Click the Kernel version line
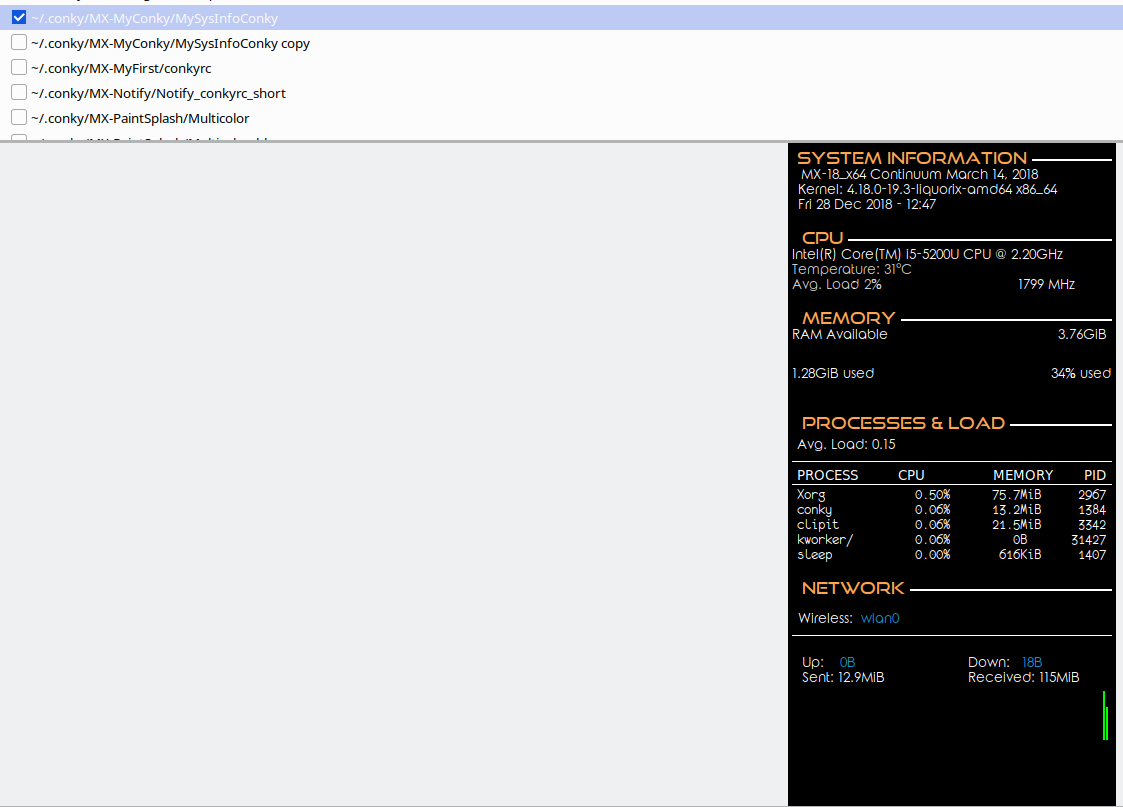 point(927,189)
